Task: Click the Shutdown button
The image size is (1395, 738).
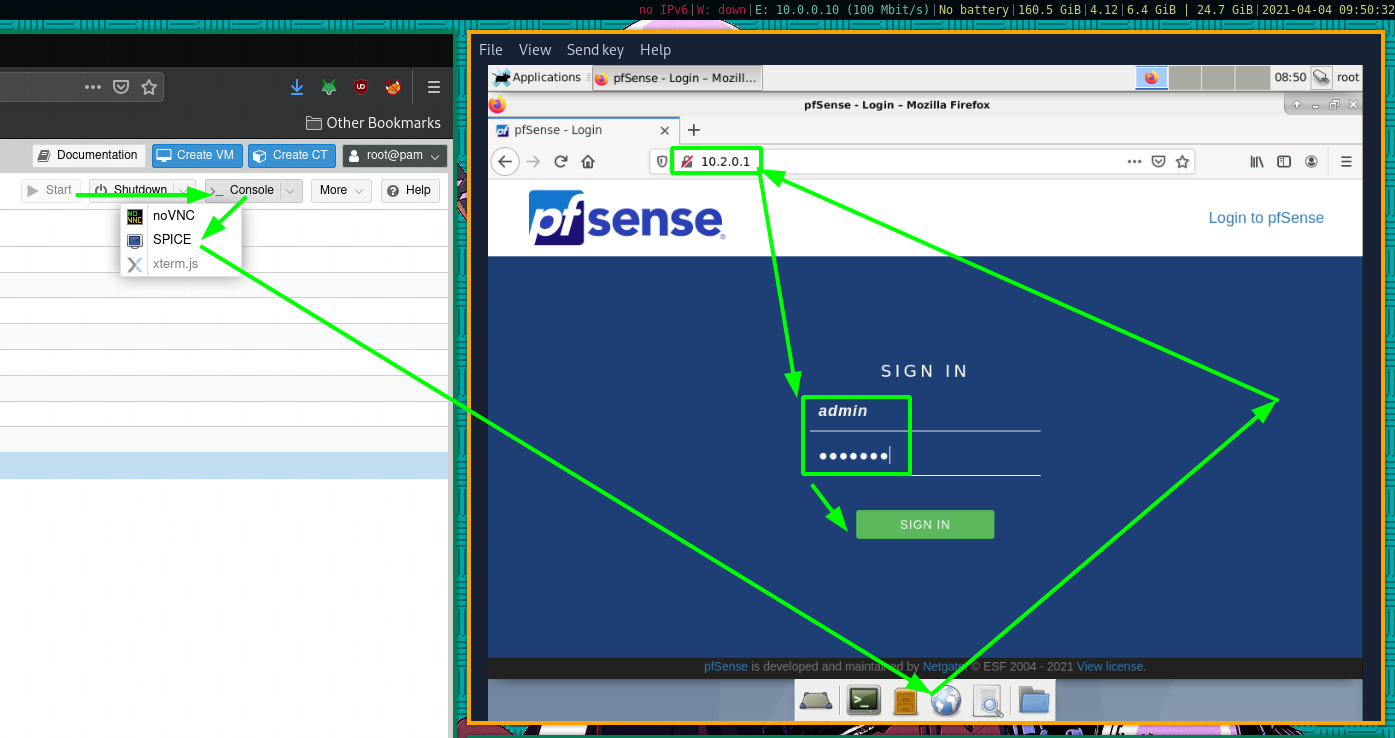Action: click(x=132, y=190)
